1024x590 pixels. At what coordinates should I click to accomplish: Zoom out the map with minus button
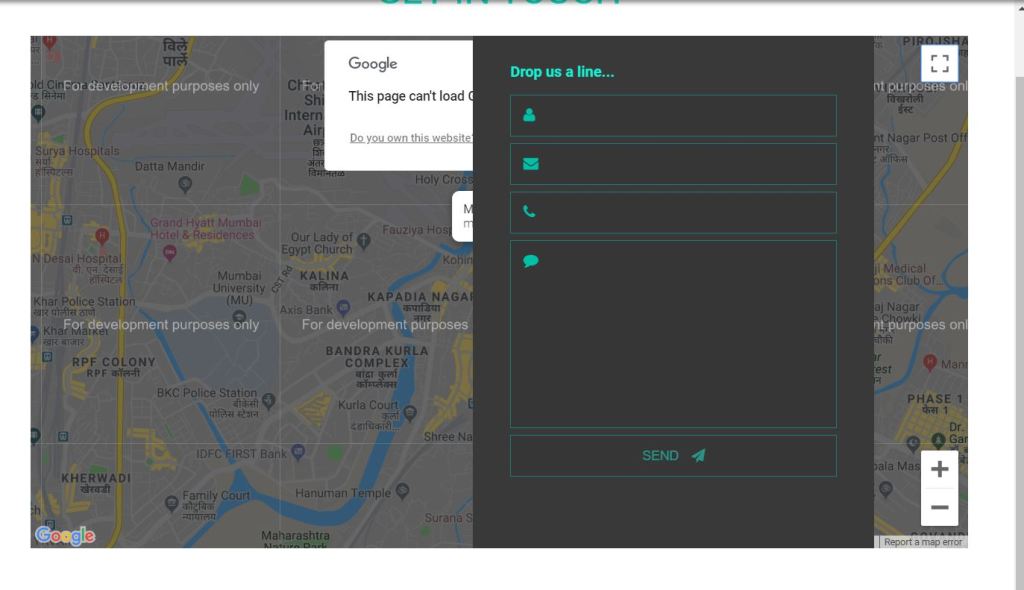point(939,507)
